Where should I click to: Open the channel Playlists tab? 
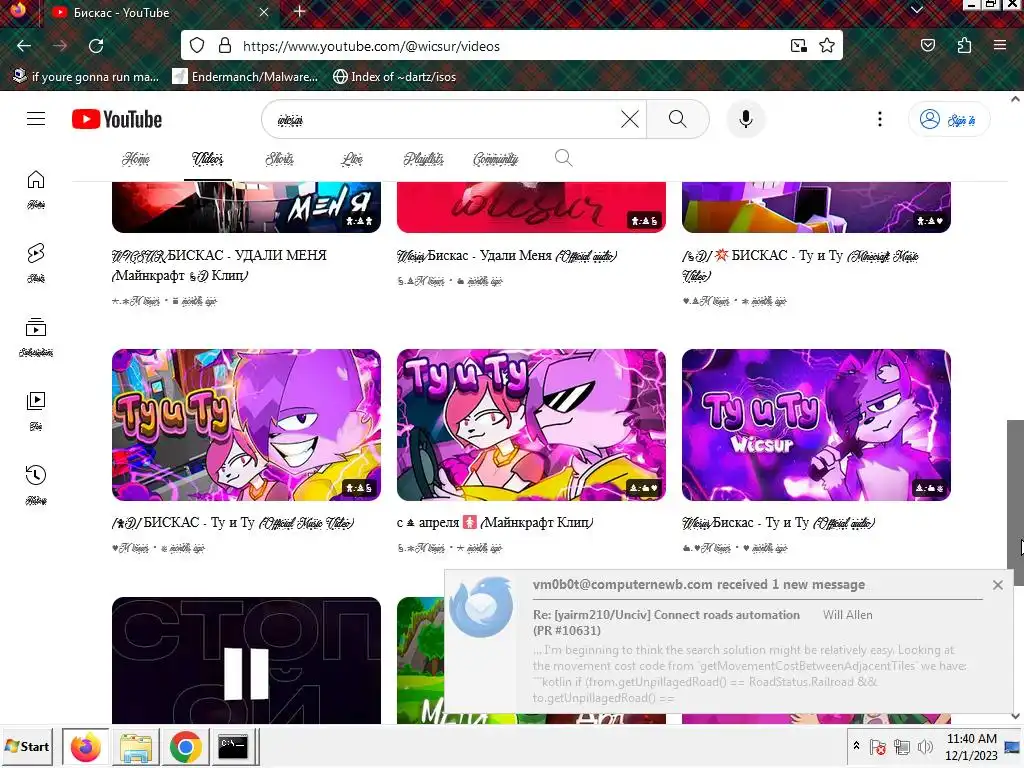423,159
